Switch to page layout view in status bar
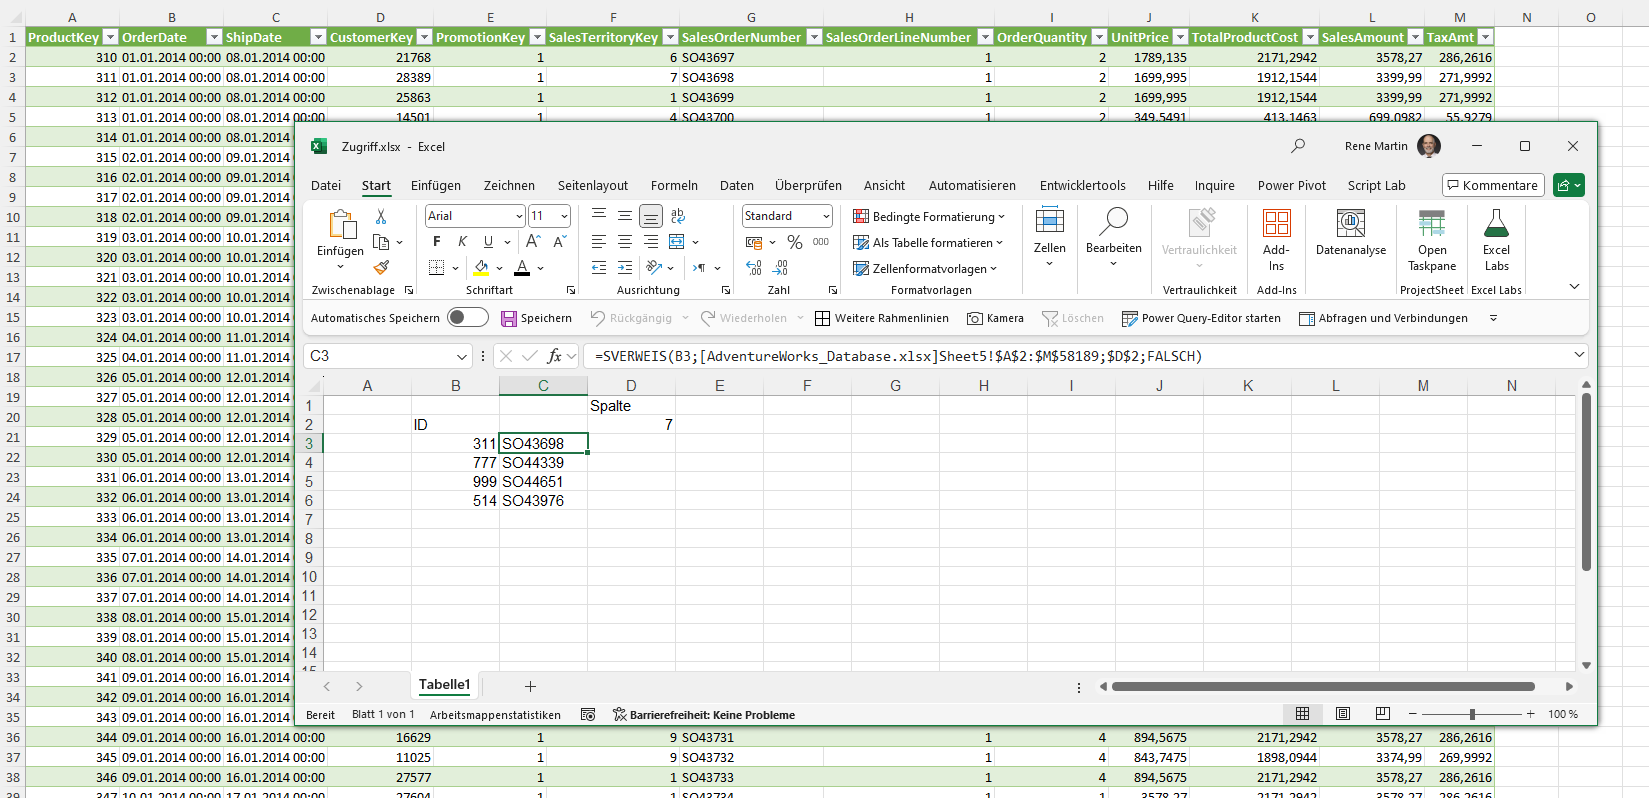 coord(1343,714)
